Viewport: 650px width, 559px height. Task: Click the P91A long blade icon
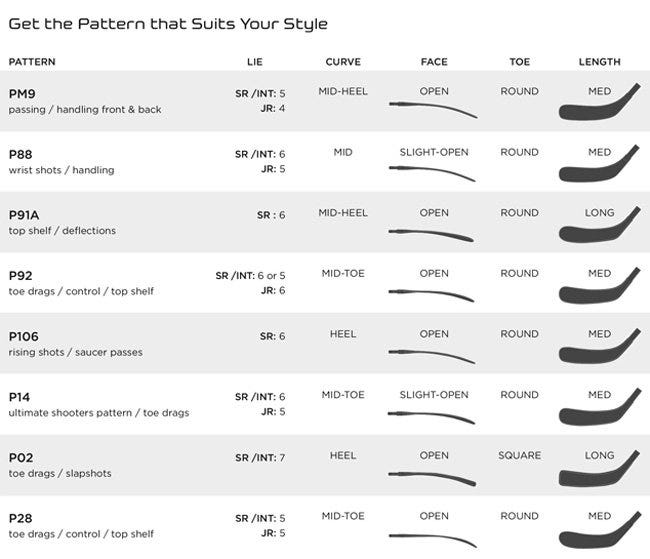(598, 227)
